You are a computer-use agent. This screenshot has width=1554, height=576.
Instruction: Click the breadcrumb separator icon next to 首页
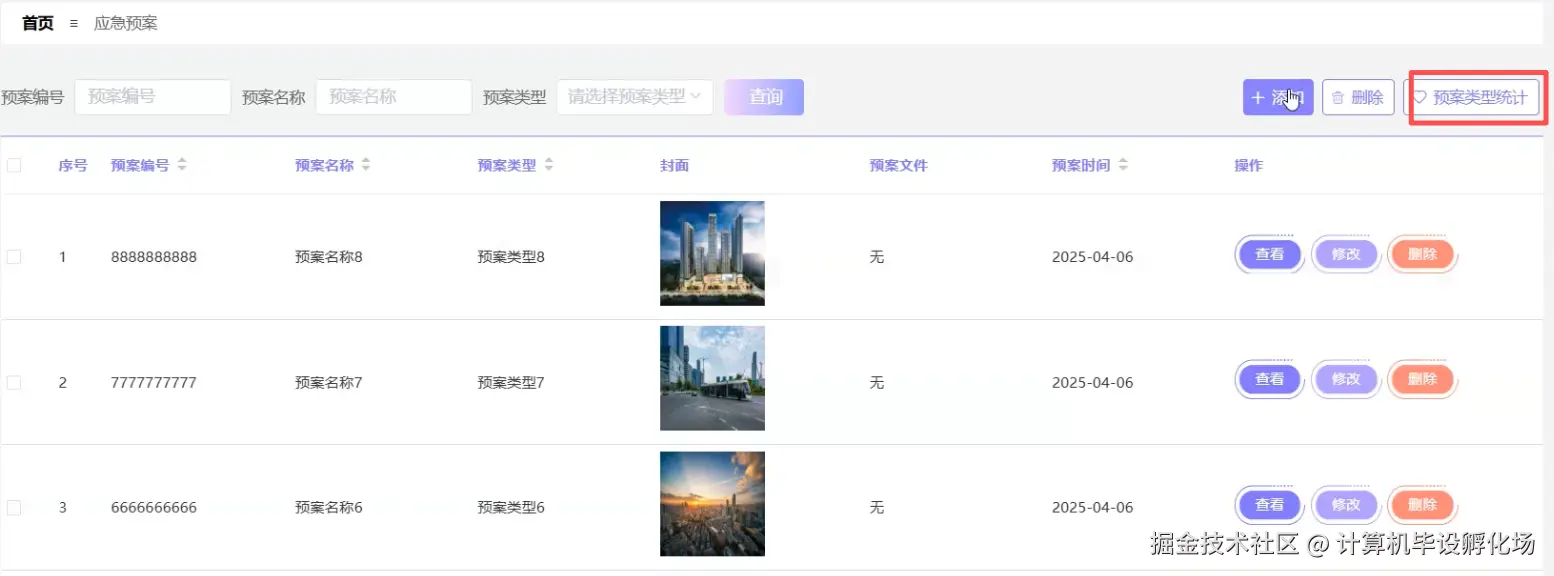click(72, 22)
